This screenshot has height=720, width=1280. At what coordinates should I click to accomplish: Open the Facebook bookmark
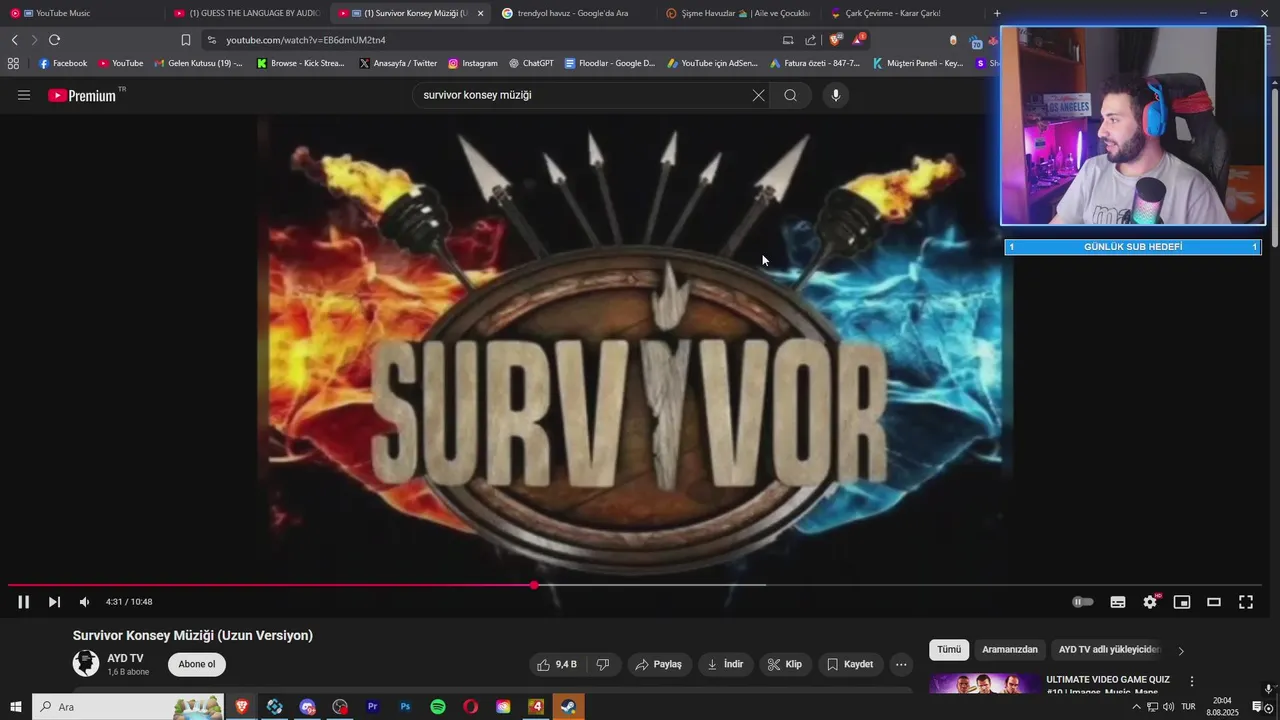[x=63, y=63]
